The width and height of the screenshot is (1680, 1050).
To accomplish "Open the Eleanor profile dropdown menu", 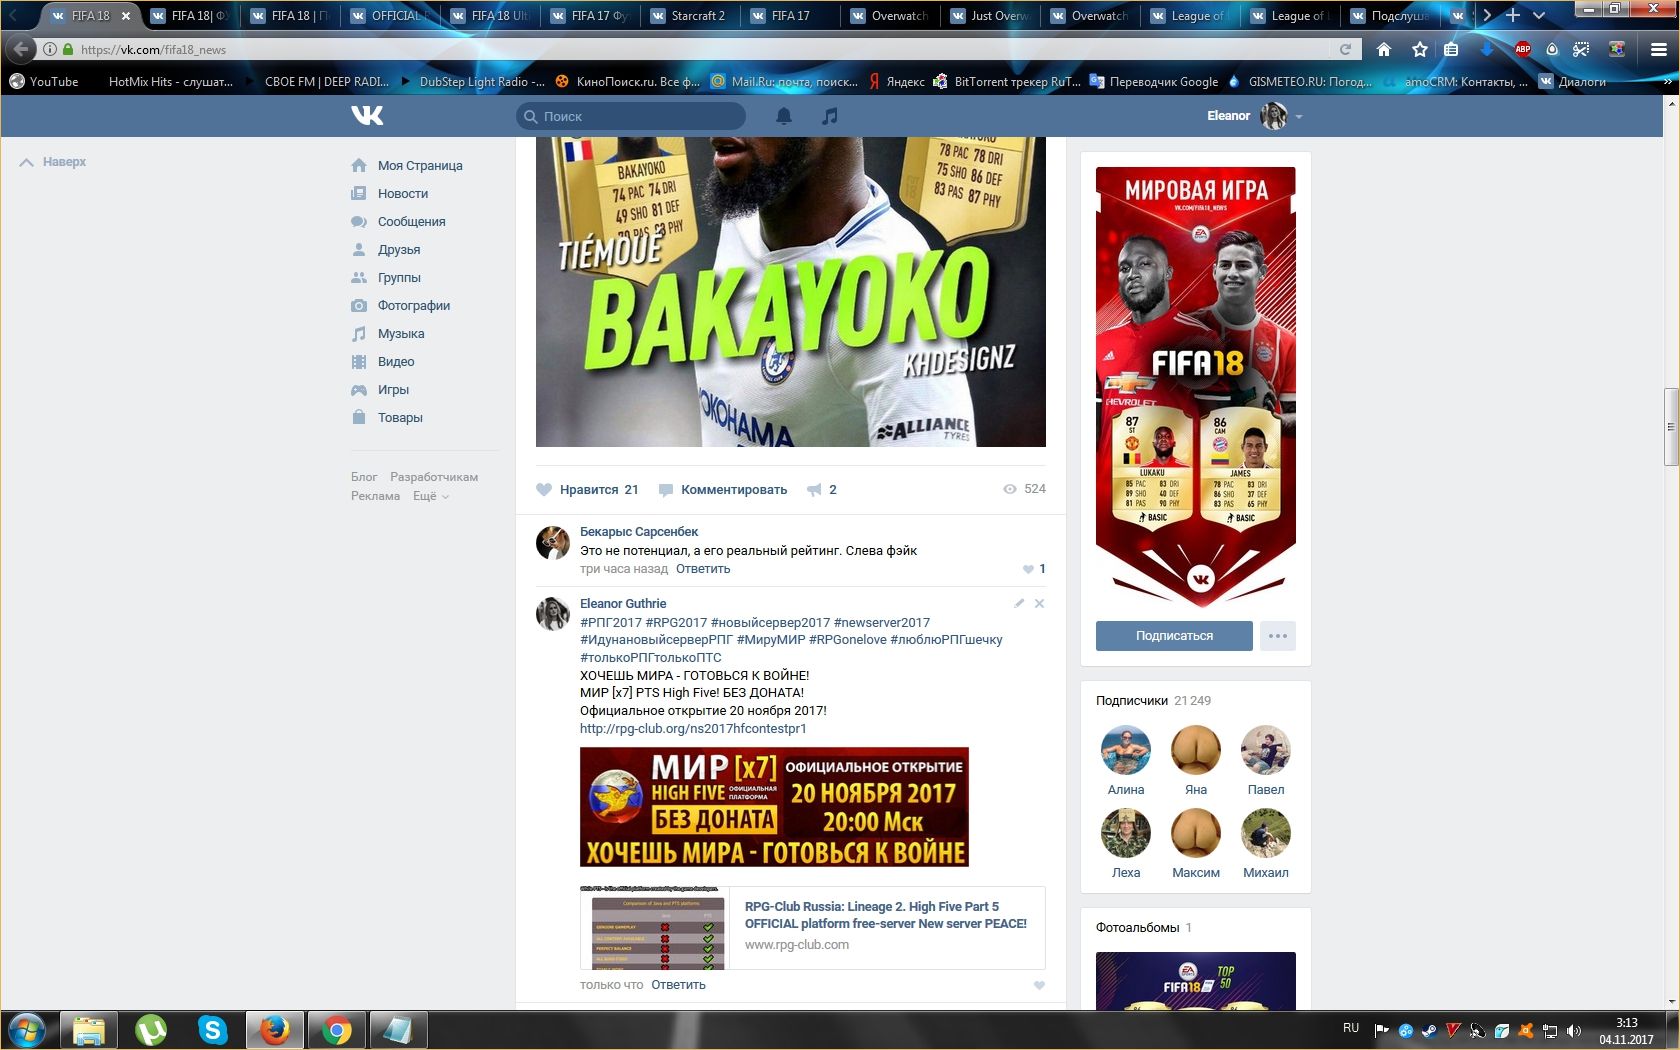I will [1299, 117].
